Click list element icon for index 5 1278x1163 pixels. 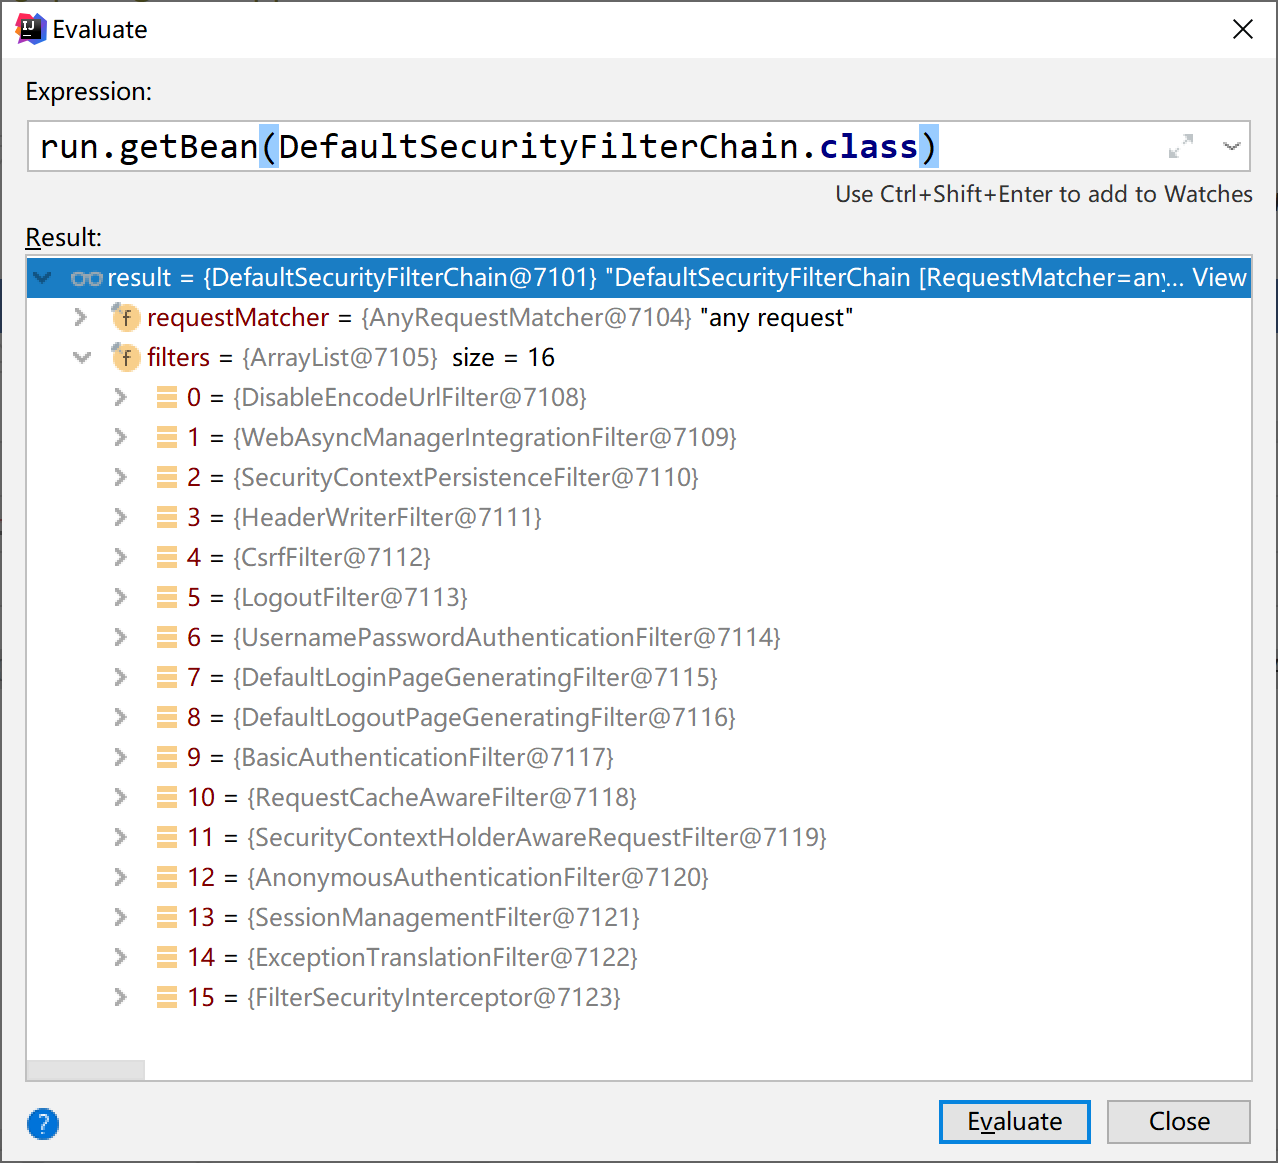[x=167, y=597]
